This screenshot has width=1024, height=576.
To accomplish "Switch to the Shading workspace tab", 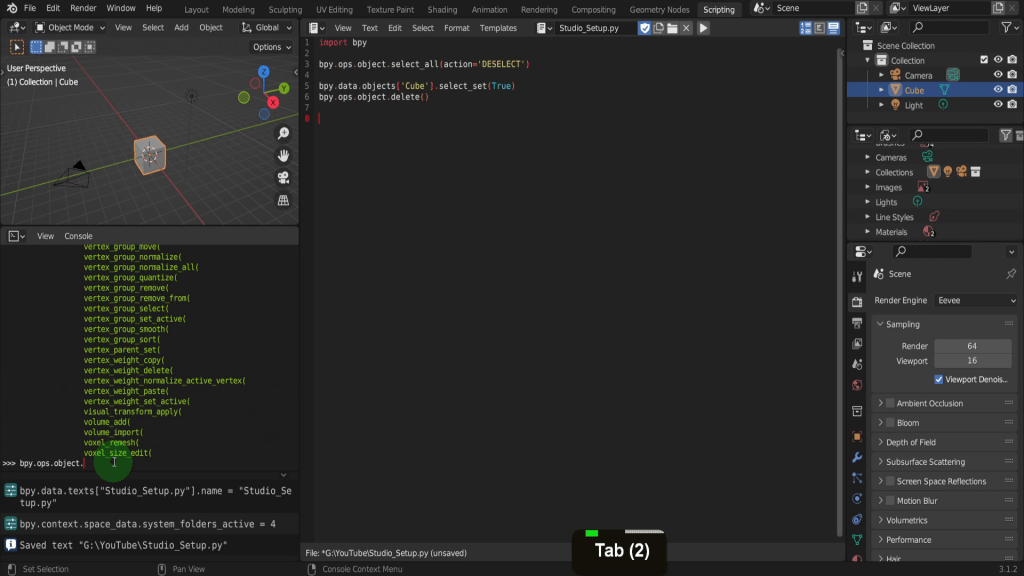I will tap(442, 9).
